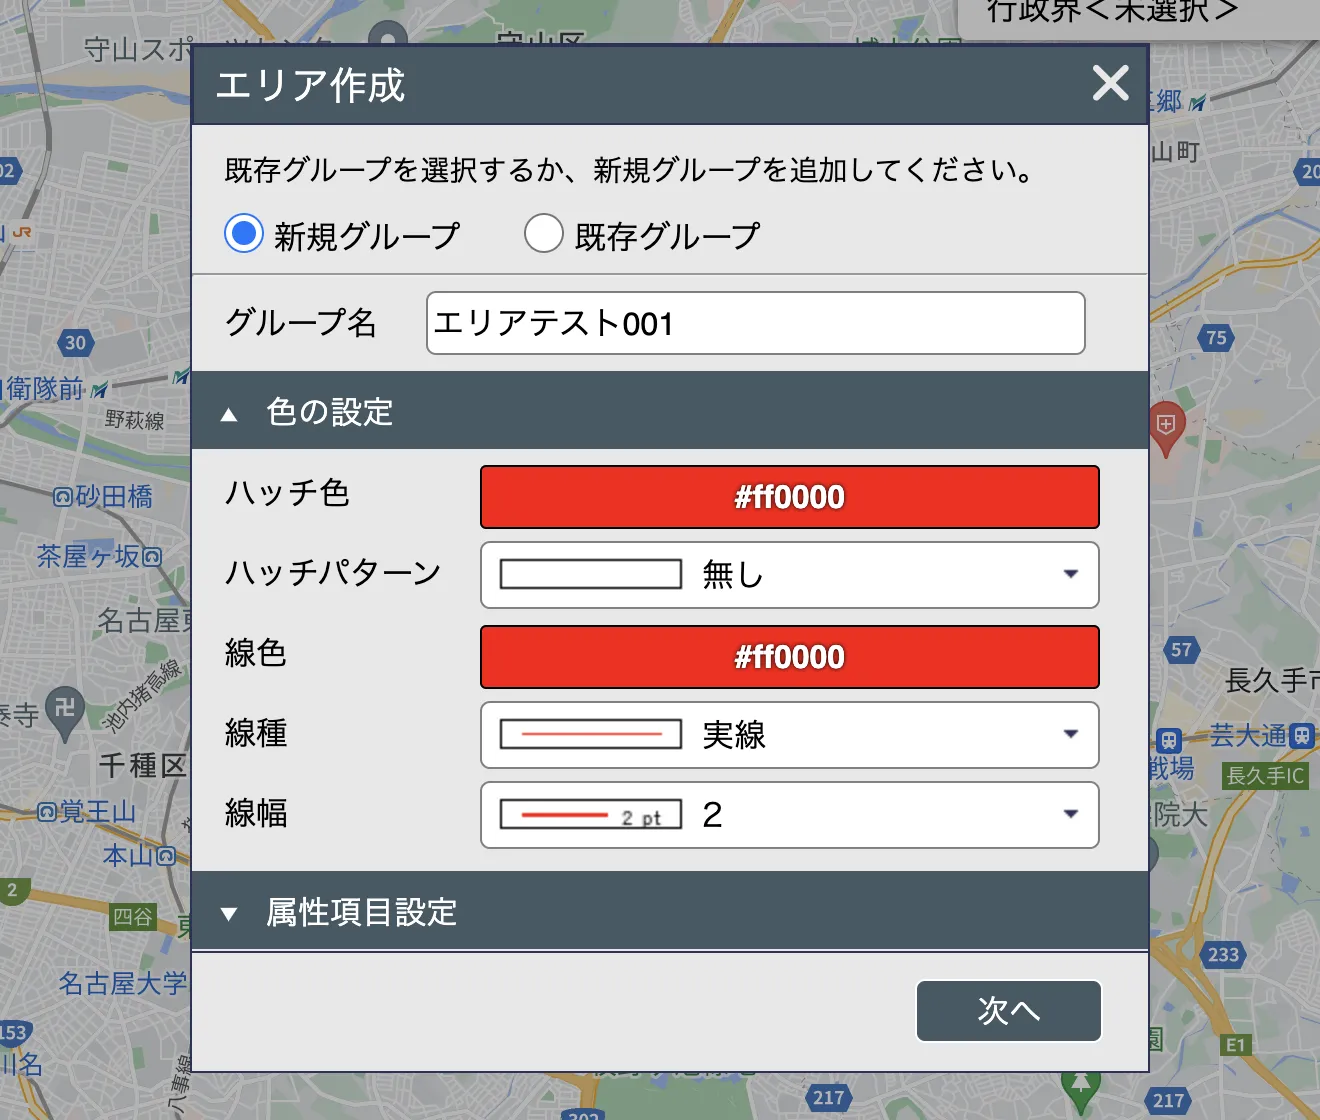Open the ハッチ色 color picker showing #ff0000
This screenshot has height=1120, width=1320.
pyautogui.click(x=789, y=497)
